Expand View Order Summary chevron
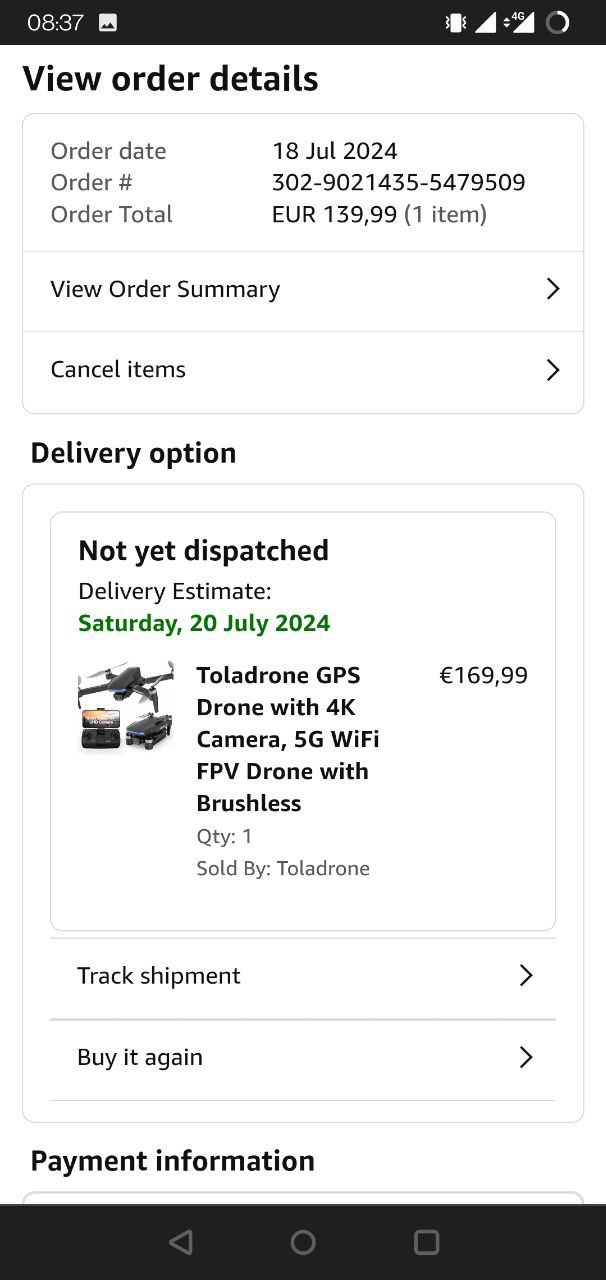 coord(552,289)
